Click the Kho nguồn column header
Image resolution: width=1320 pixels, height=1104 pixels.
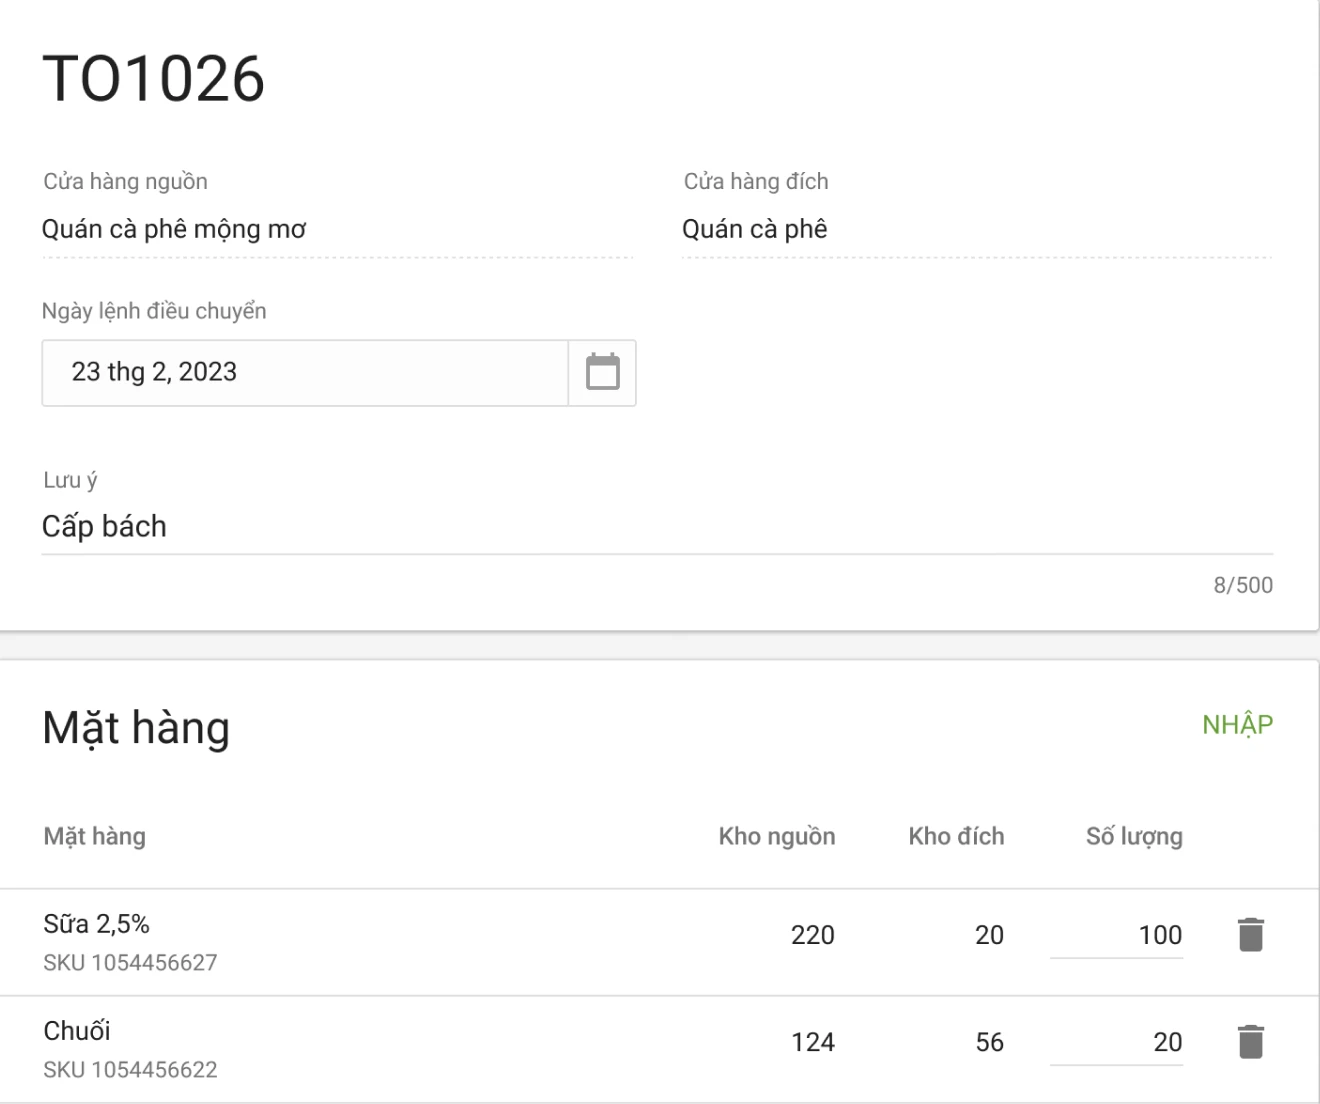[x=776, y=836]
